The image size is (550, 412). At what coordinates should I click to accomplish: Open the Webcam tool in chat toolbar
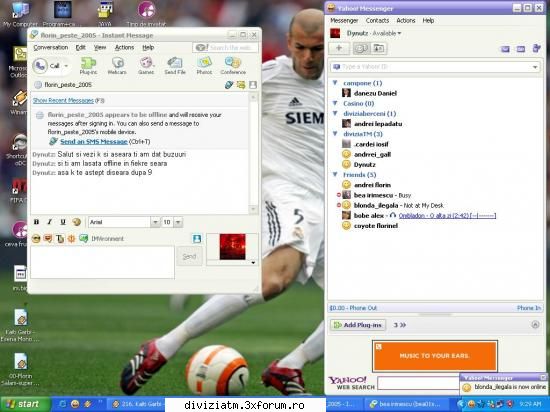[117, 66]
